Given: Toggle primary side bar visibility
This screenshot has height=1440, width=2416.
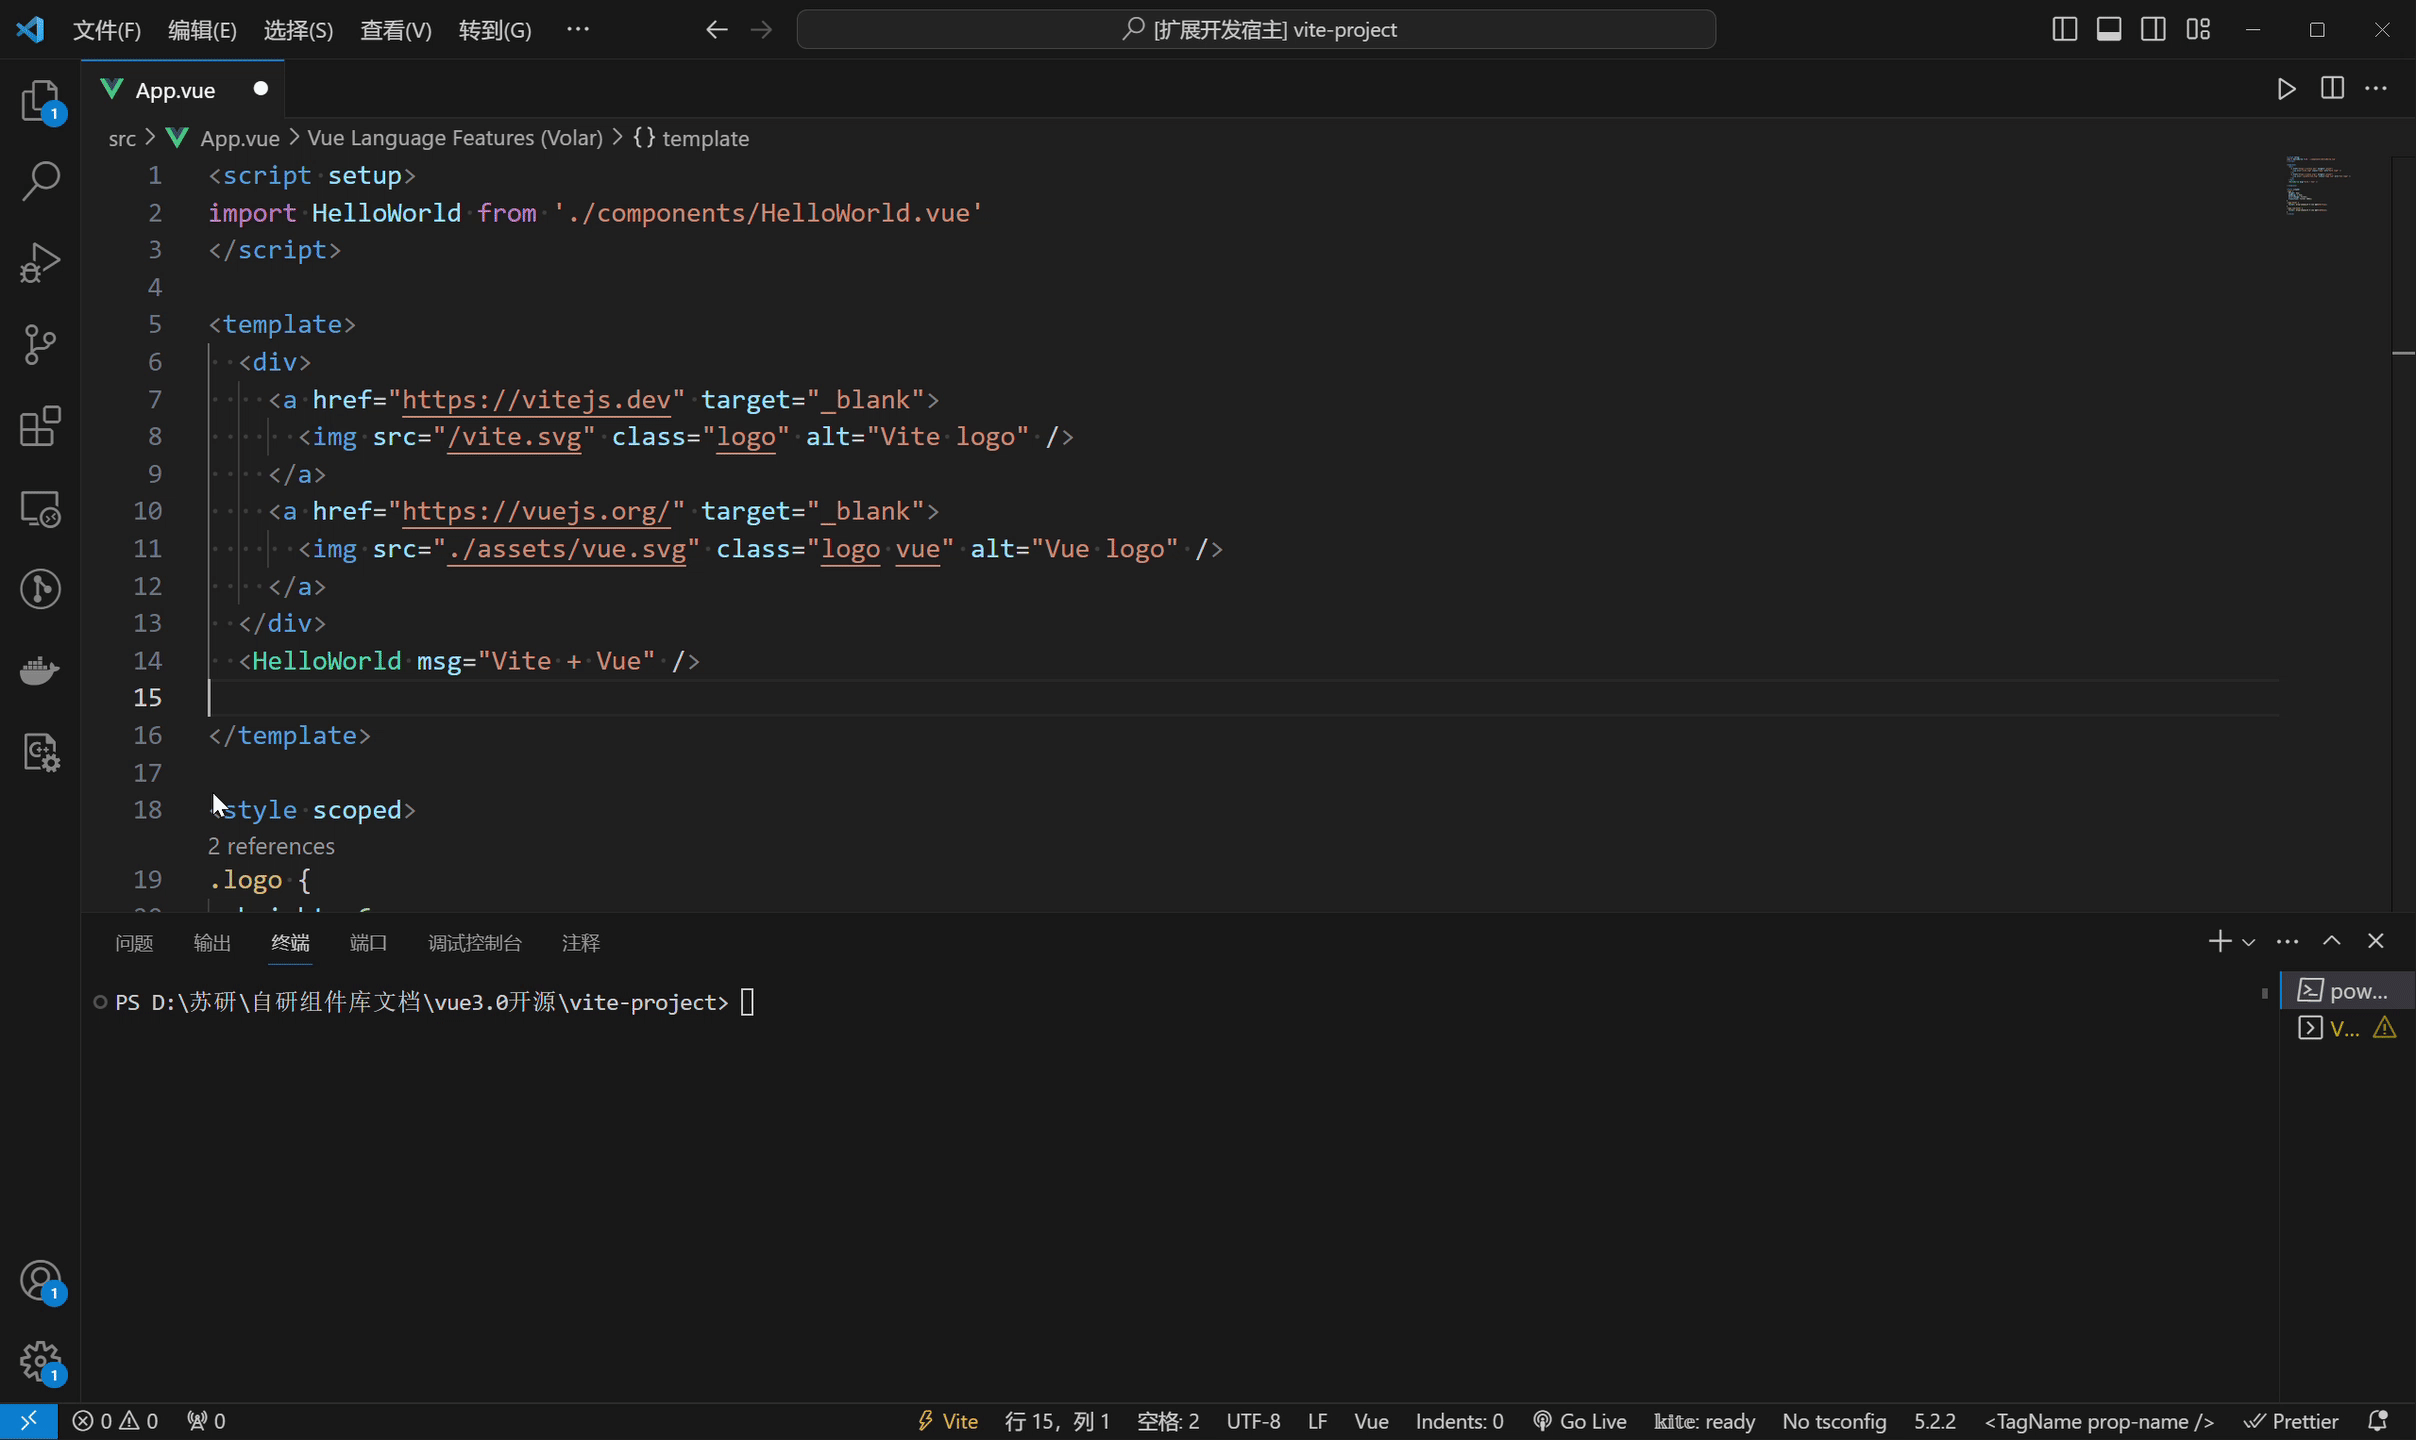Looking at the screenshot, I should click(x=2064, y=30).
